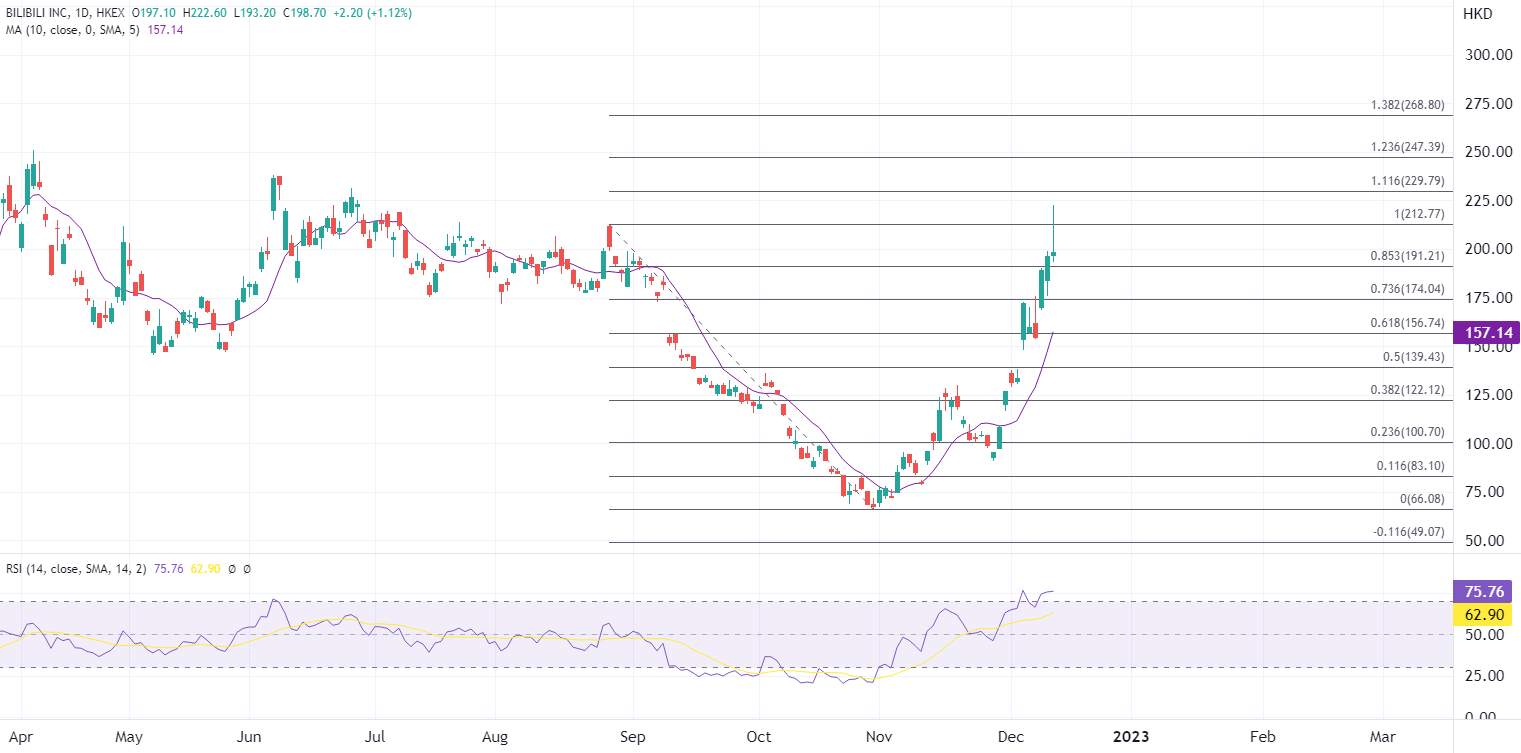Click the Sep marker on time axis
The height and width of the screenshot is (753, 1521).
(634, 737)
